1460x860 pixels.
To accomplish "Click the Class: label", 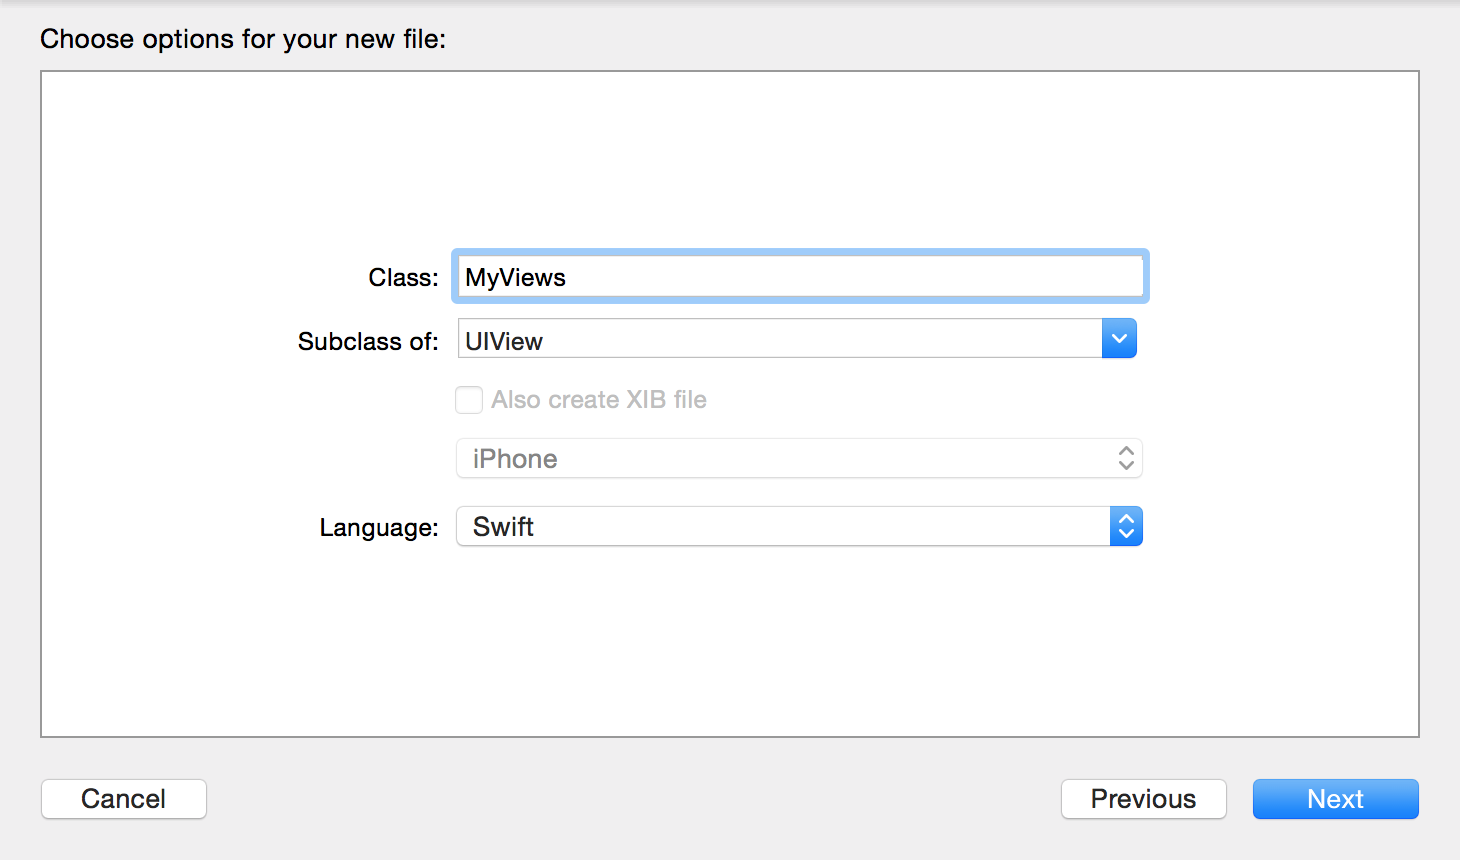I will [x=403, y=277].
